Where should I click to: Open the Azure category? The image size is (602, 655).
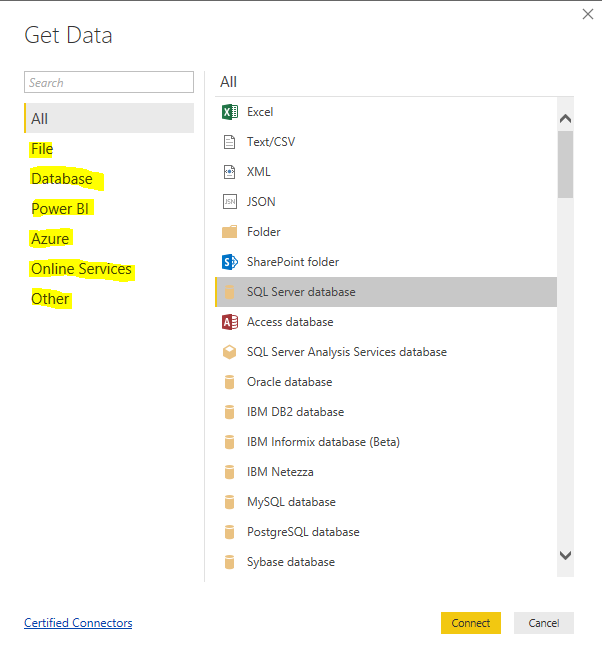pos(50,239)
